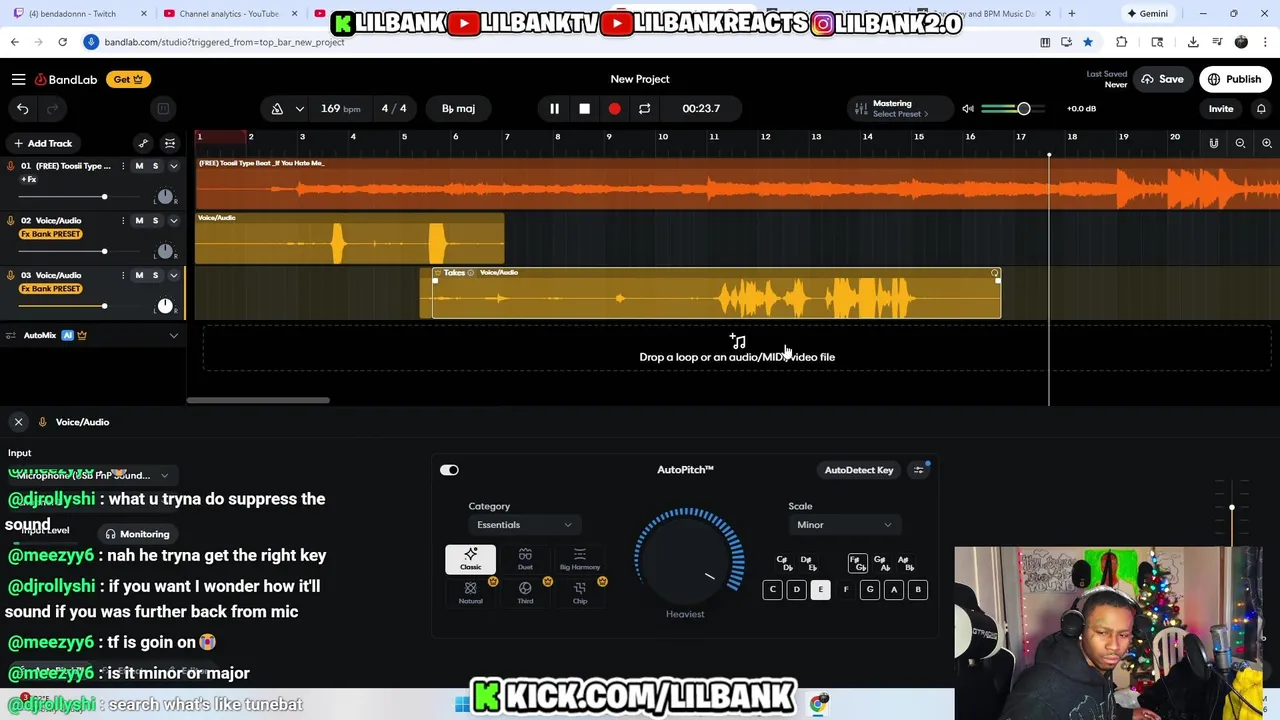Click the 169 bpm tempo field
The width and height of the screenshot is (1280, 720).
tap(341, 108)
